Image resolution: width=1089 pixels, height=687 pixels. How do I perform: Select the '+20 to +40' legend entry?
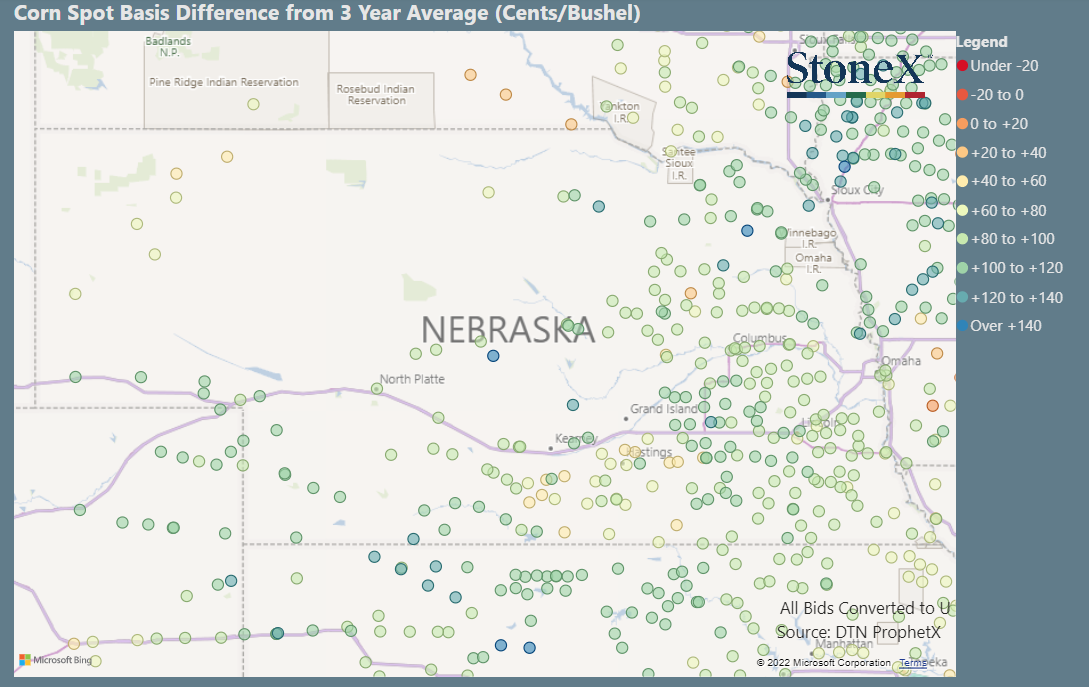pyautogui.click(x=1001, y=153)
